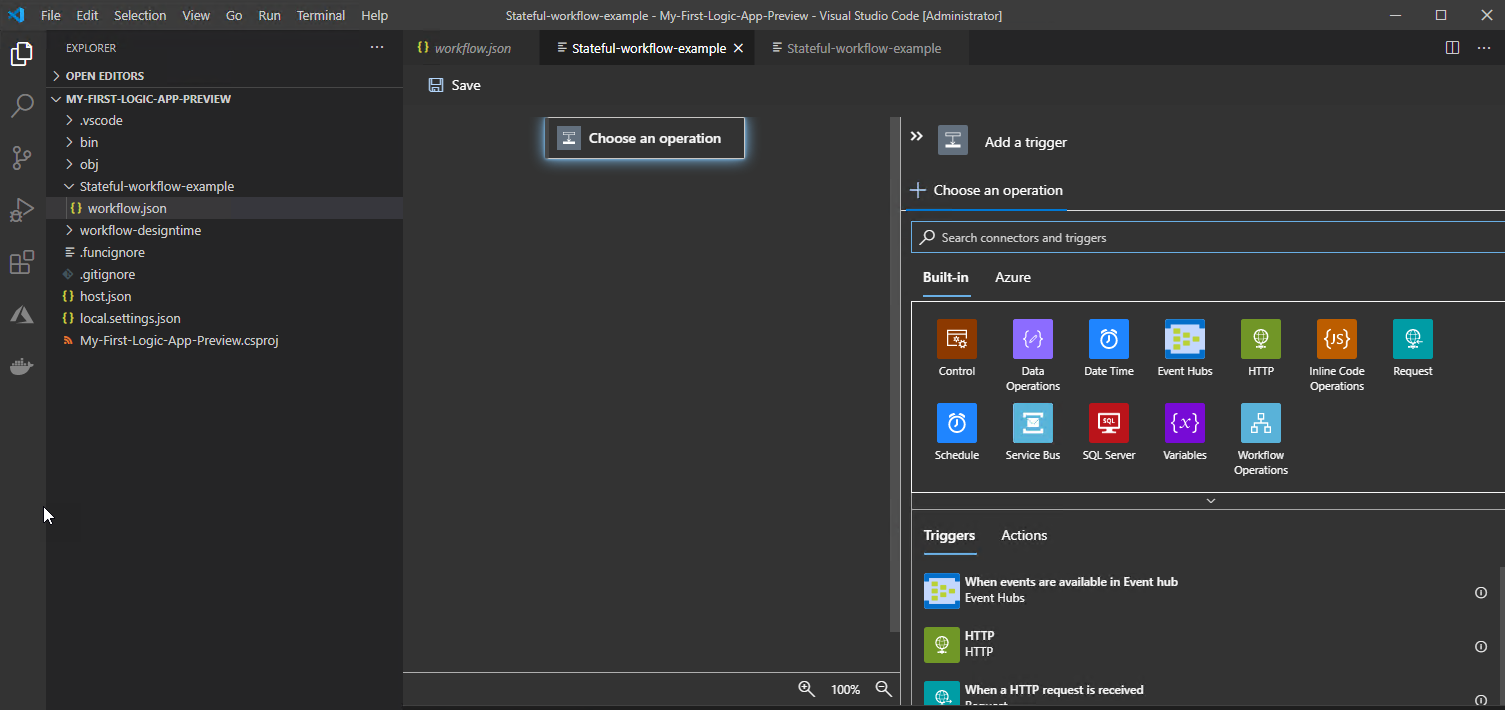Image resolution: width=1505 pixels, height=710 pixels.
Task: Select the SQL Server connector icon
Action: click(1108, 423)
